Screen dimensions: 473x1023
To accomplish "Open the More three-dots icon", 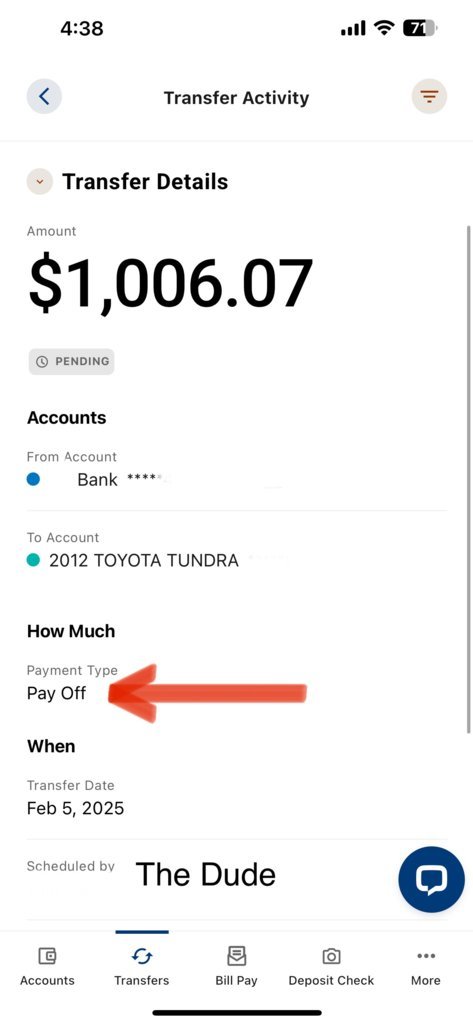I will 426,956.
